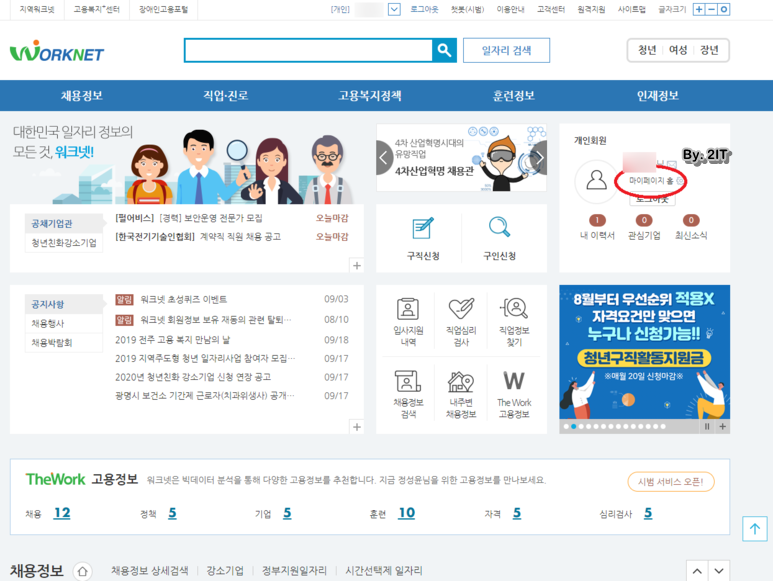Click the 장년 category link
Image resolution: width=773 pixels, height=581 pixels.
709,50
